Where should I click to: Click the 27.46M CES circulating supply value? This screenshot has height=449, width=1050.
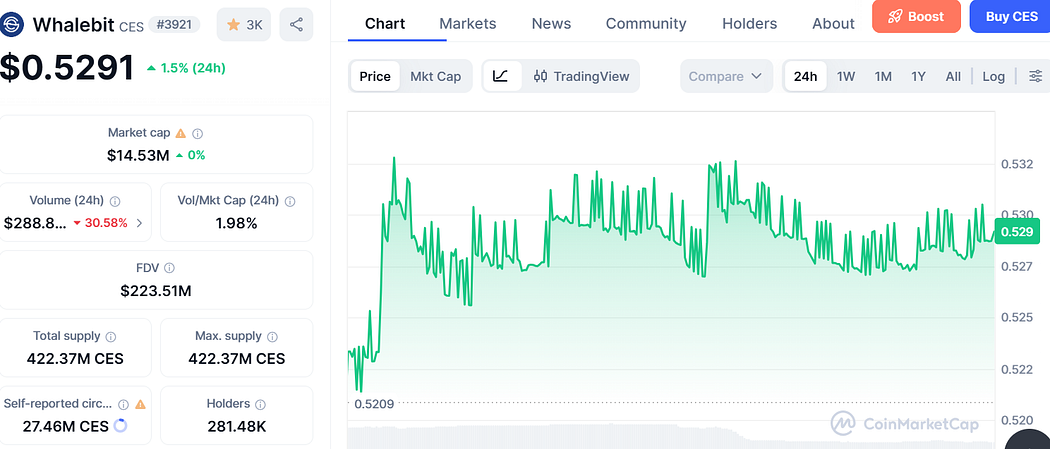coord(65,426)
